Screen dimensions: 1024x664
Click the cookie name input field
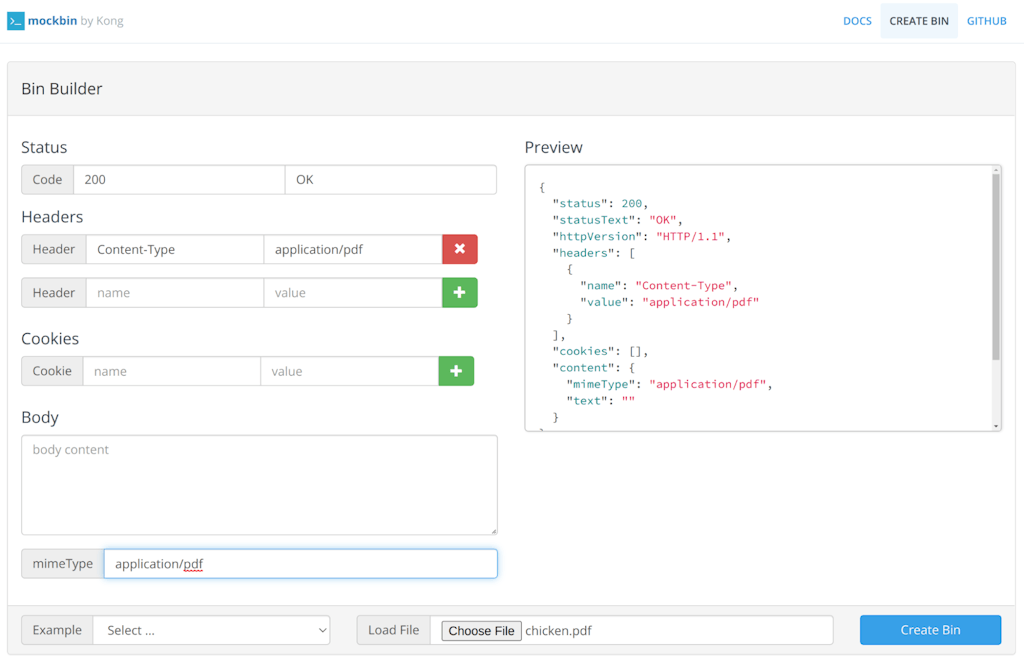(x=171, y=371)
